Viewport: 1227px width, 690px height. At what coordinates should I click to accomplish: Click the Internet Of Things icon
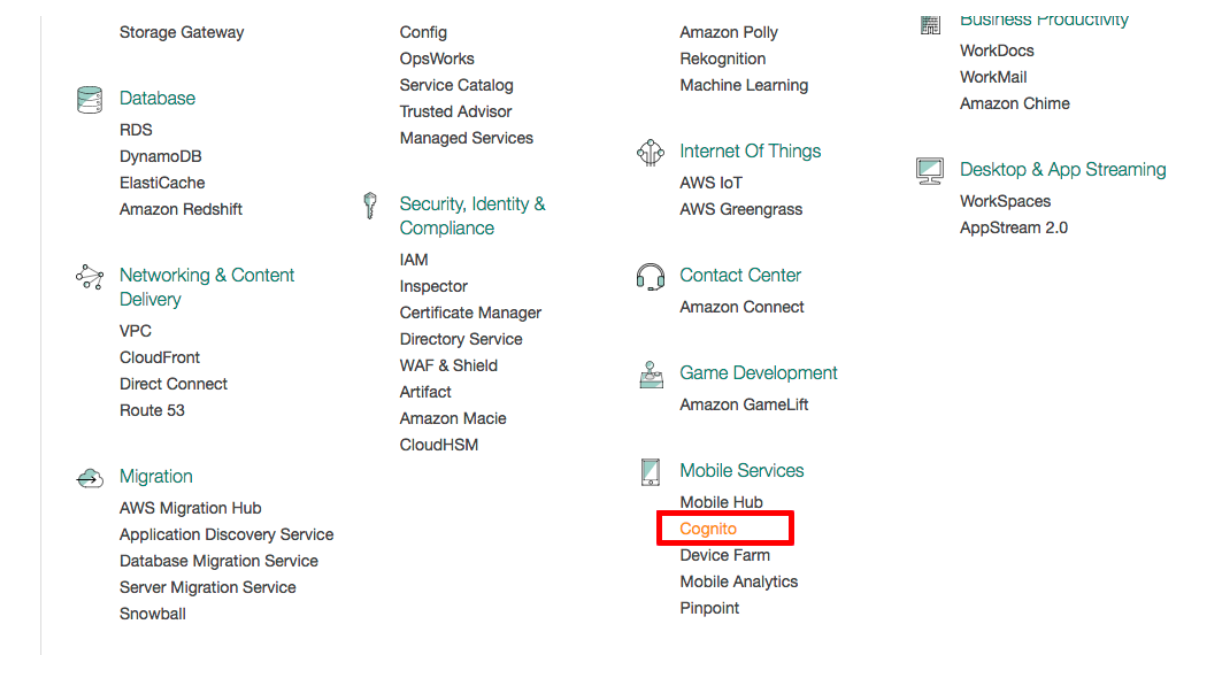[x=650, y=152]
